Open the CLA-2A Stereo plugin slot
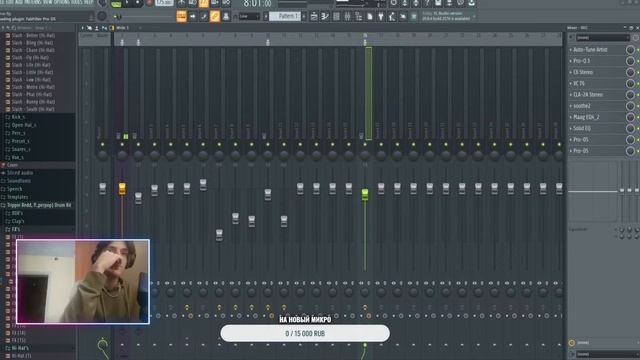640x360 pixels. (588, 95)
